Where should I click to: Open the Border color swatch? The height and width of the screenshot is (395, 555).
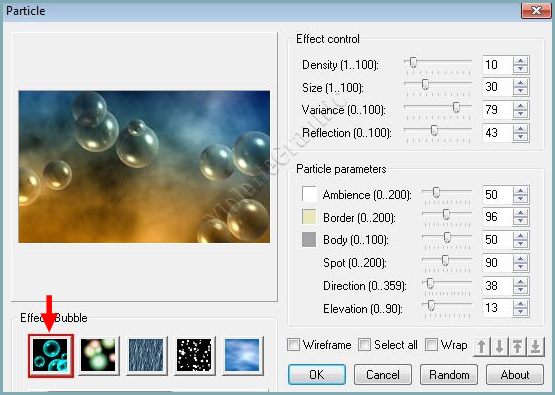coord(309,217)
